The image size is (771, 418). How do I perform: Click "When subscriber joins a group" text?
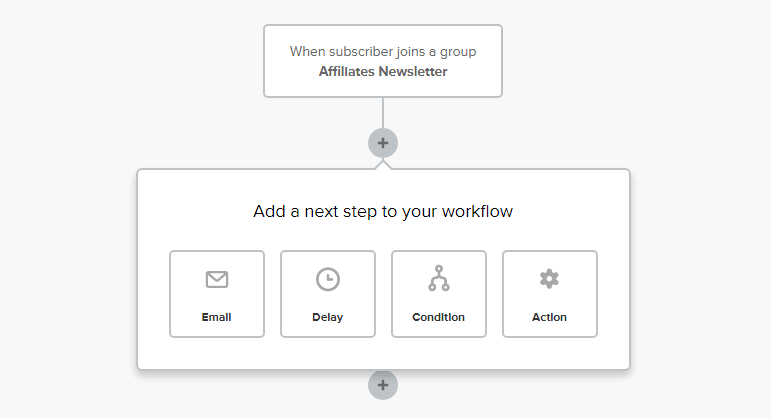[383, 52]
